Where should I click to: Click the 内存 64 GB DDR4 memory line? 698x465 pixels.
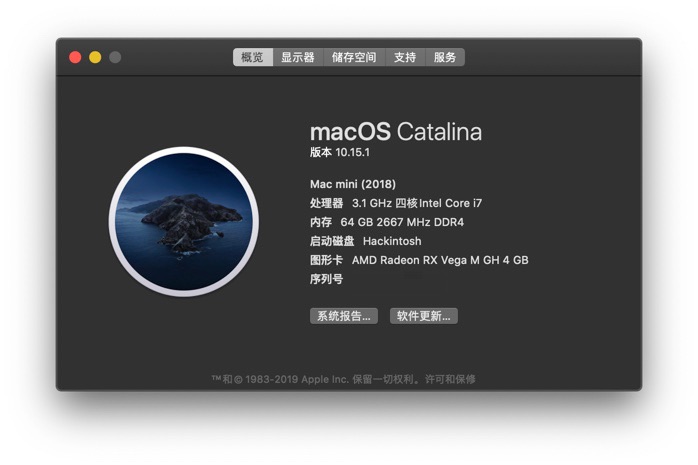click(x=387, y=222)
